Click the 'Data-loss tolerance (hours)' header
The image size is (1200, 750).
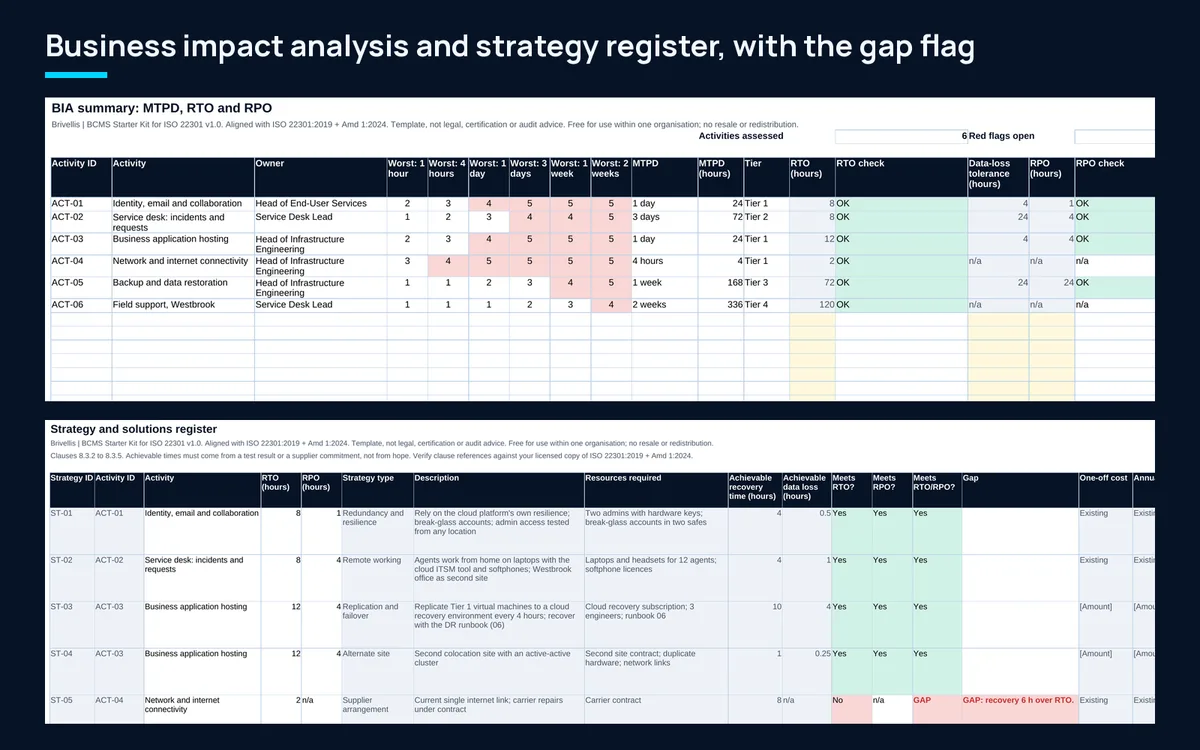tap(998, 176)
